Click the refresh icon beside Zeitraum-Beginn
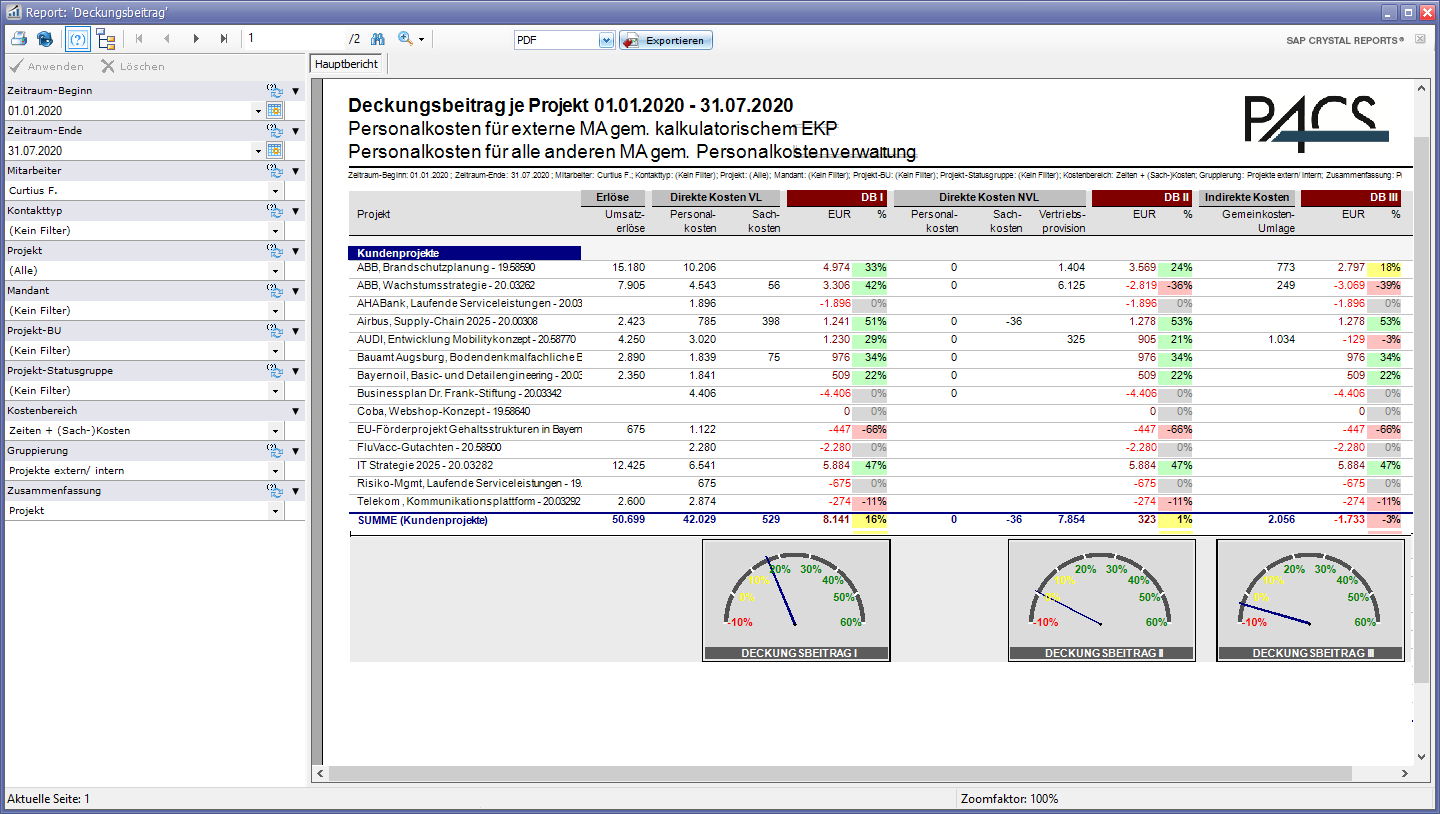This screenshot has height=814, width=1440. [274, 90]
